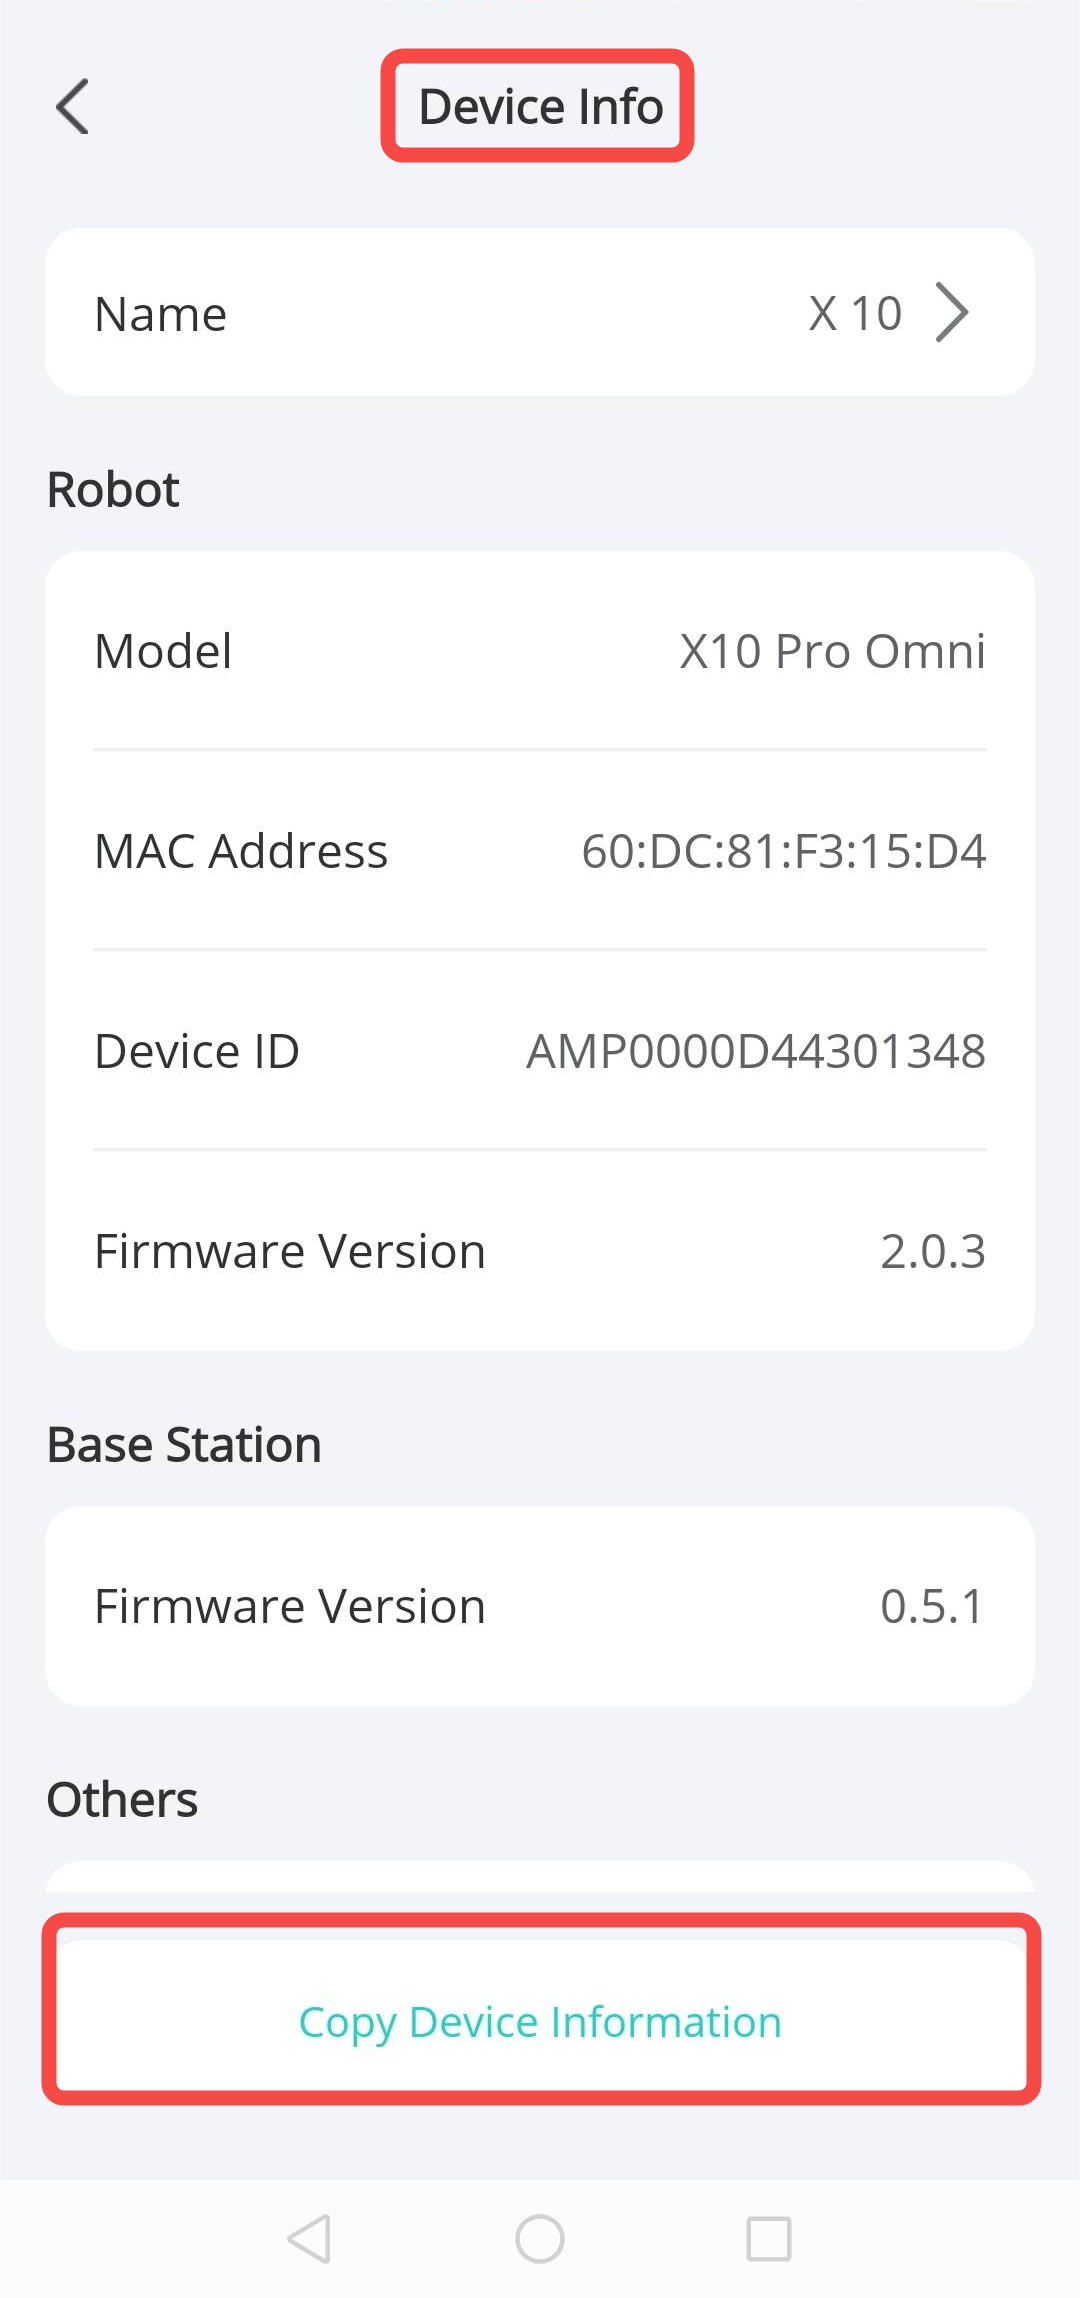1080x2298 pixels.
Task: Select the Name row label
Action: tap(161, 314)
